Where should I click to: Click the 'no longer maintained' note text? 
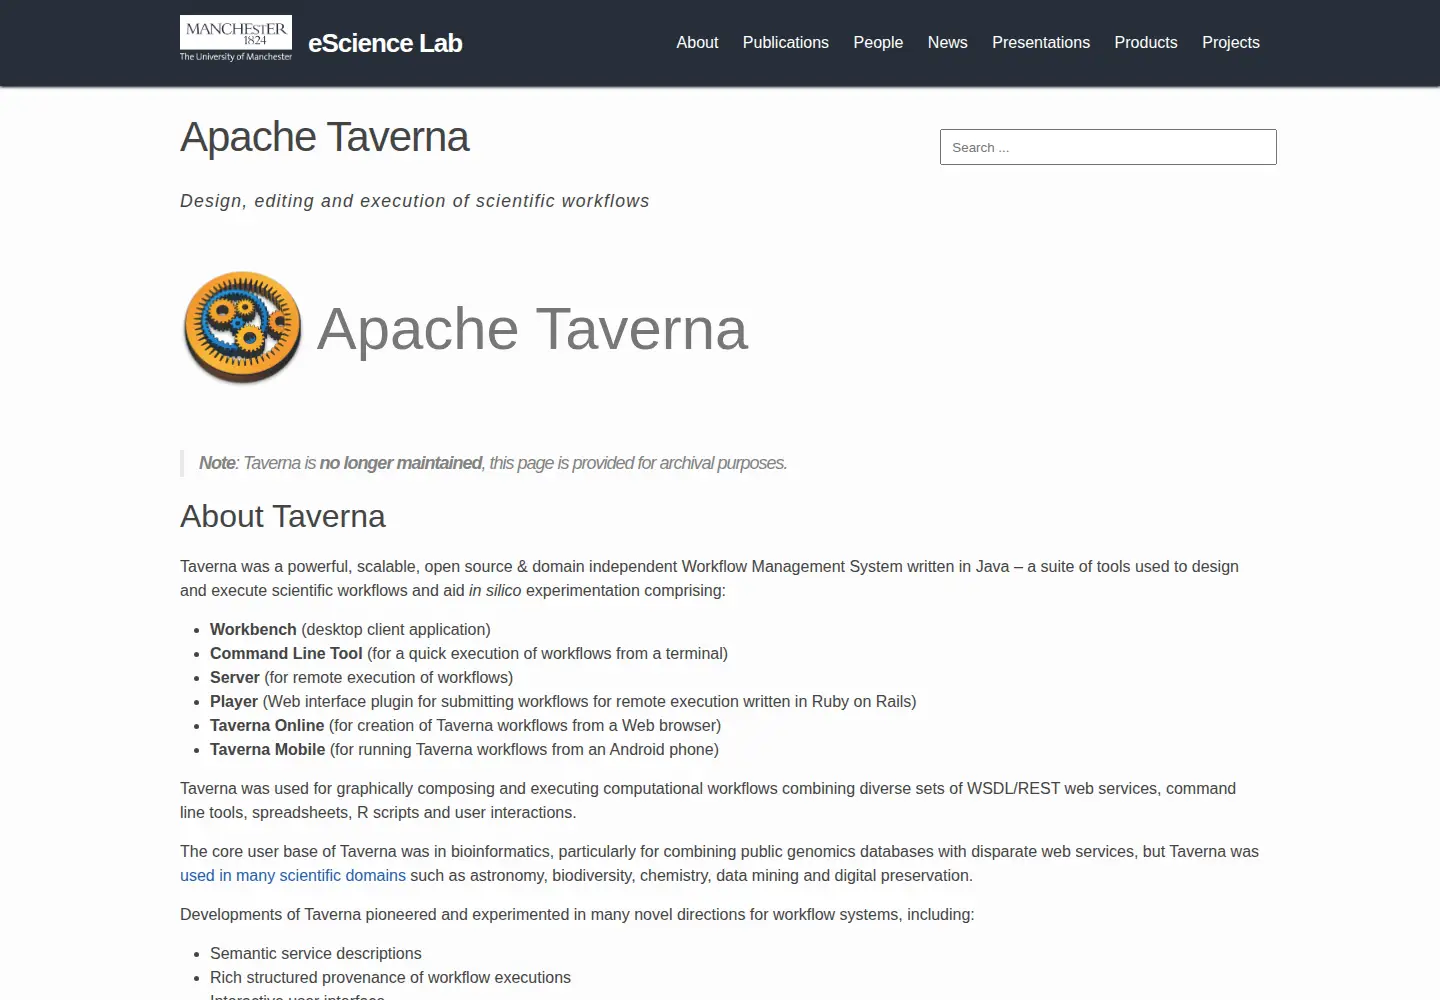point(400,463)
